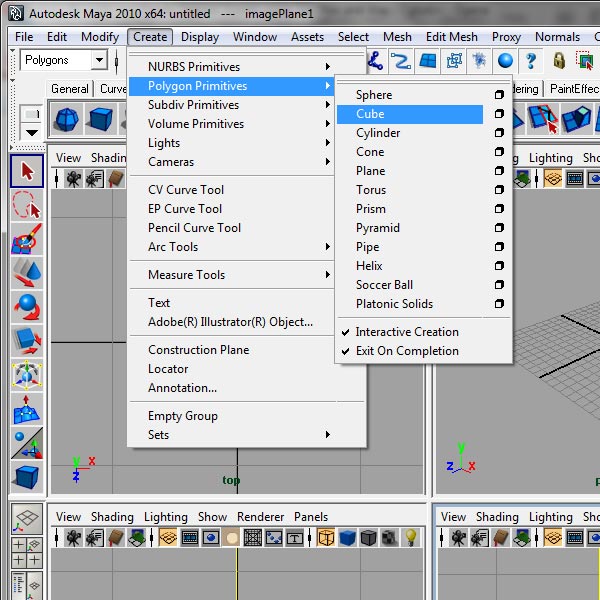Choose the Paint Selection tool
The image size is (600, 600).
tap(27, 239)
